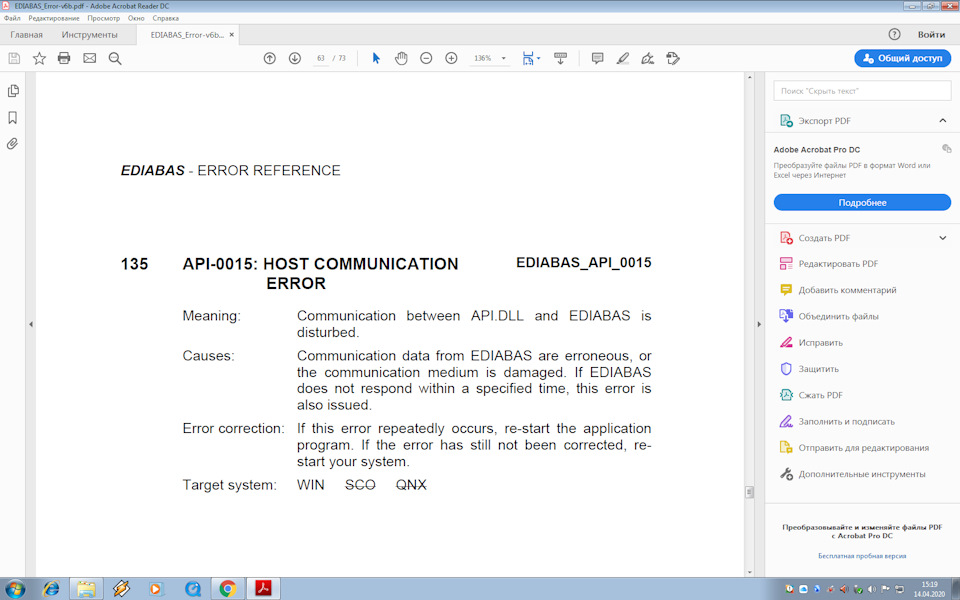Screen dimensions: 960x600
Task: Switch to the Инструменты tab
Action: point(89,35)
